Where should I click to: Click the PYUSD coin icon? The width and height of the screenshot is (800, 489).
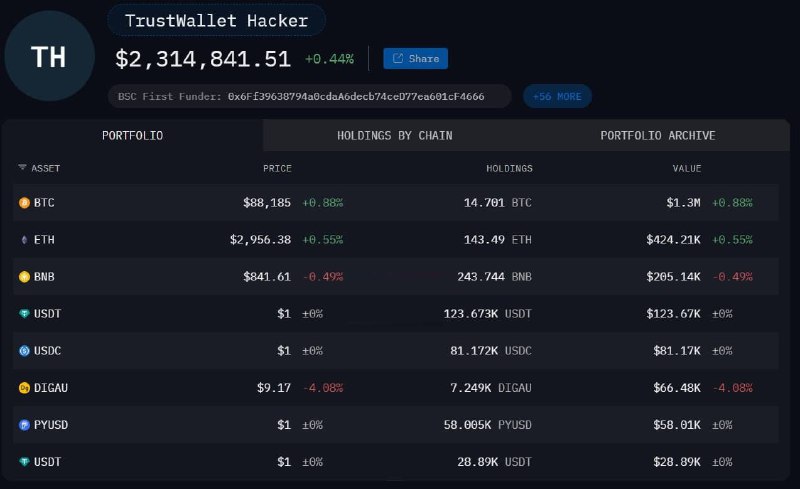tap(24, 425)
